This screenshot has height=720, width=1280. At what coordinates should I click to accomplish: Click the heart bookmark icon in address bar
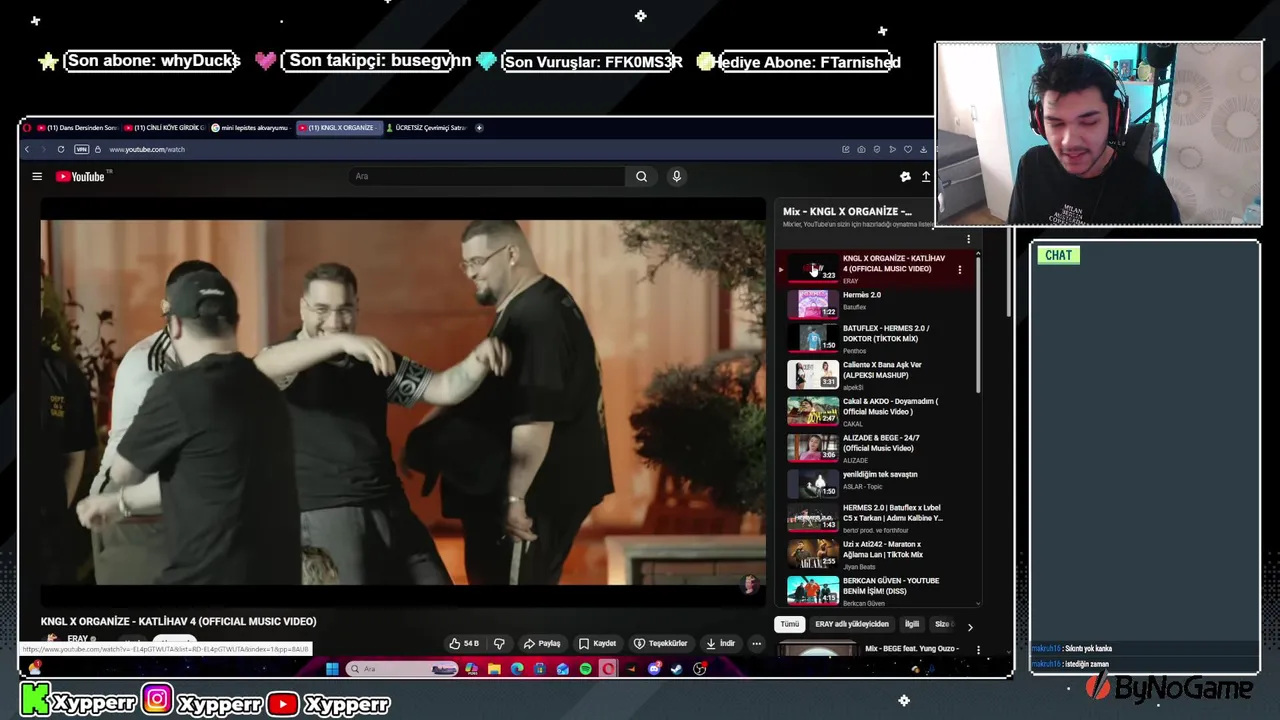coord(908,149)
